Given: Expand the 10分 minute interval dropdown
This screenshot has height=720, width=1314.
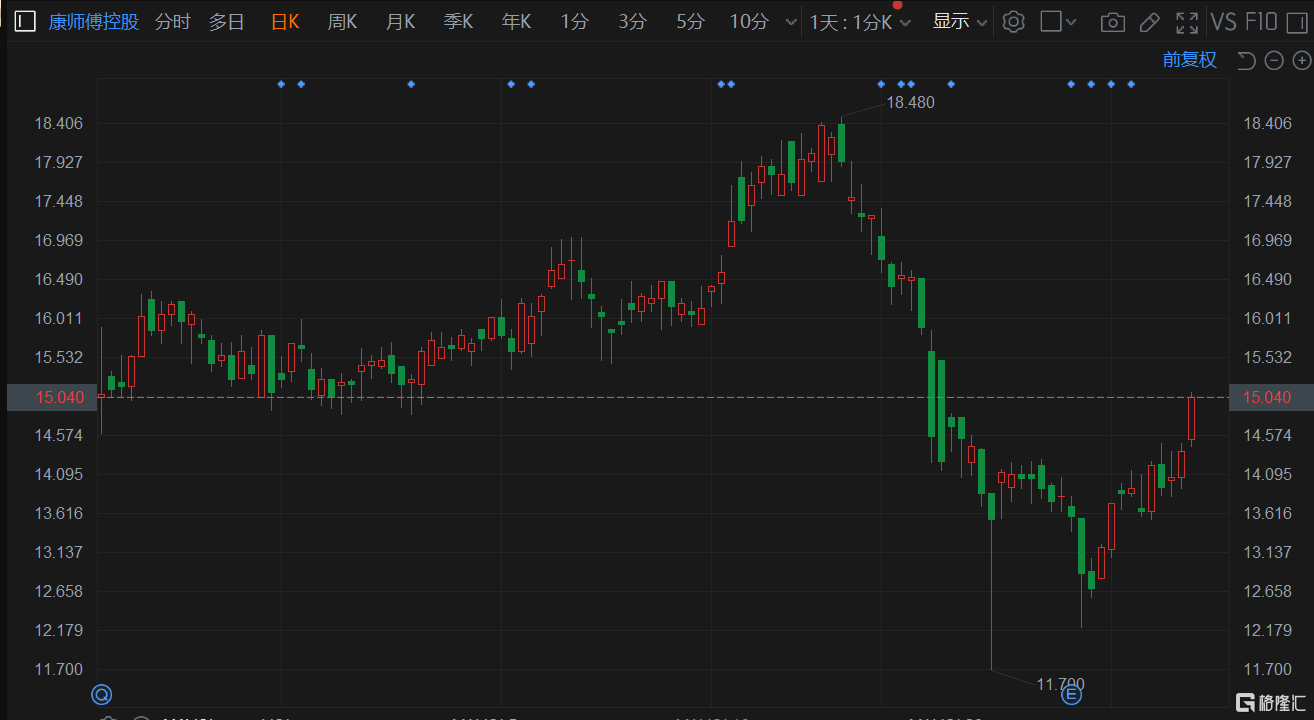Looking at the screenshot, I should click(x=791, y=22).
